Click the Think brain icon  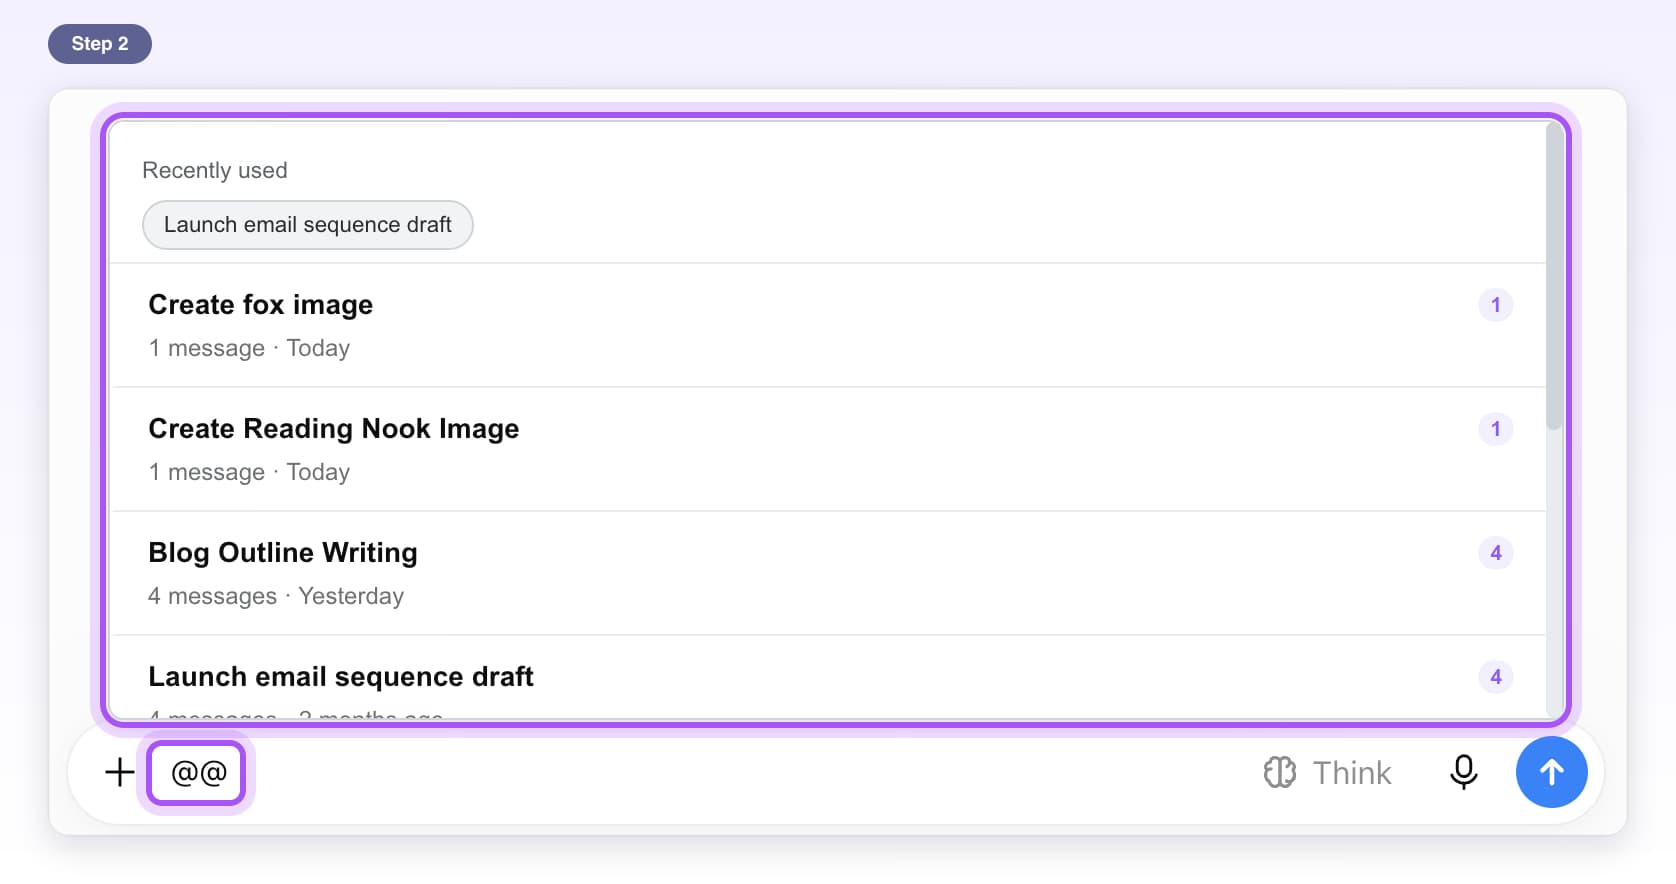tap(1279, 772)
